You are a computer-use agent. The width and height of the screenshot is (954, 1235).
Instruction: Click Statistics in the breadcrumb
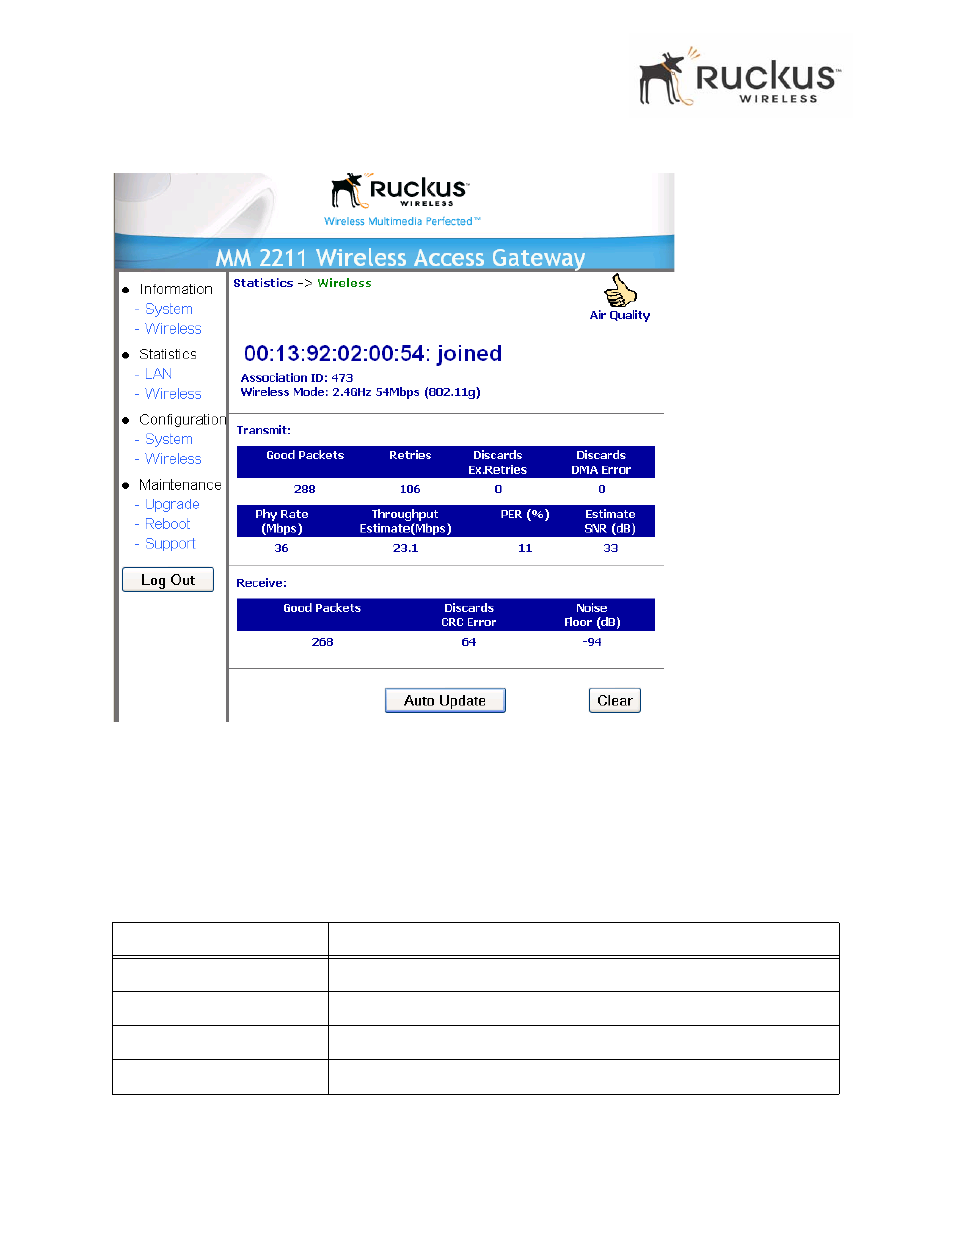263,283
